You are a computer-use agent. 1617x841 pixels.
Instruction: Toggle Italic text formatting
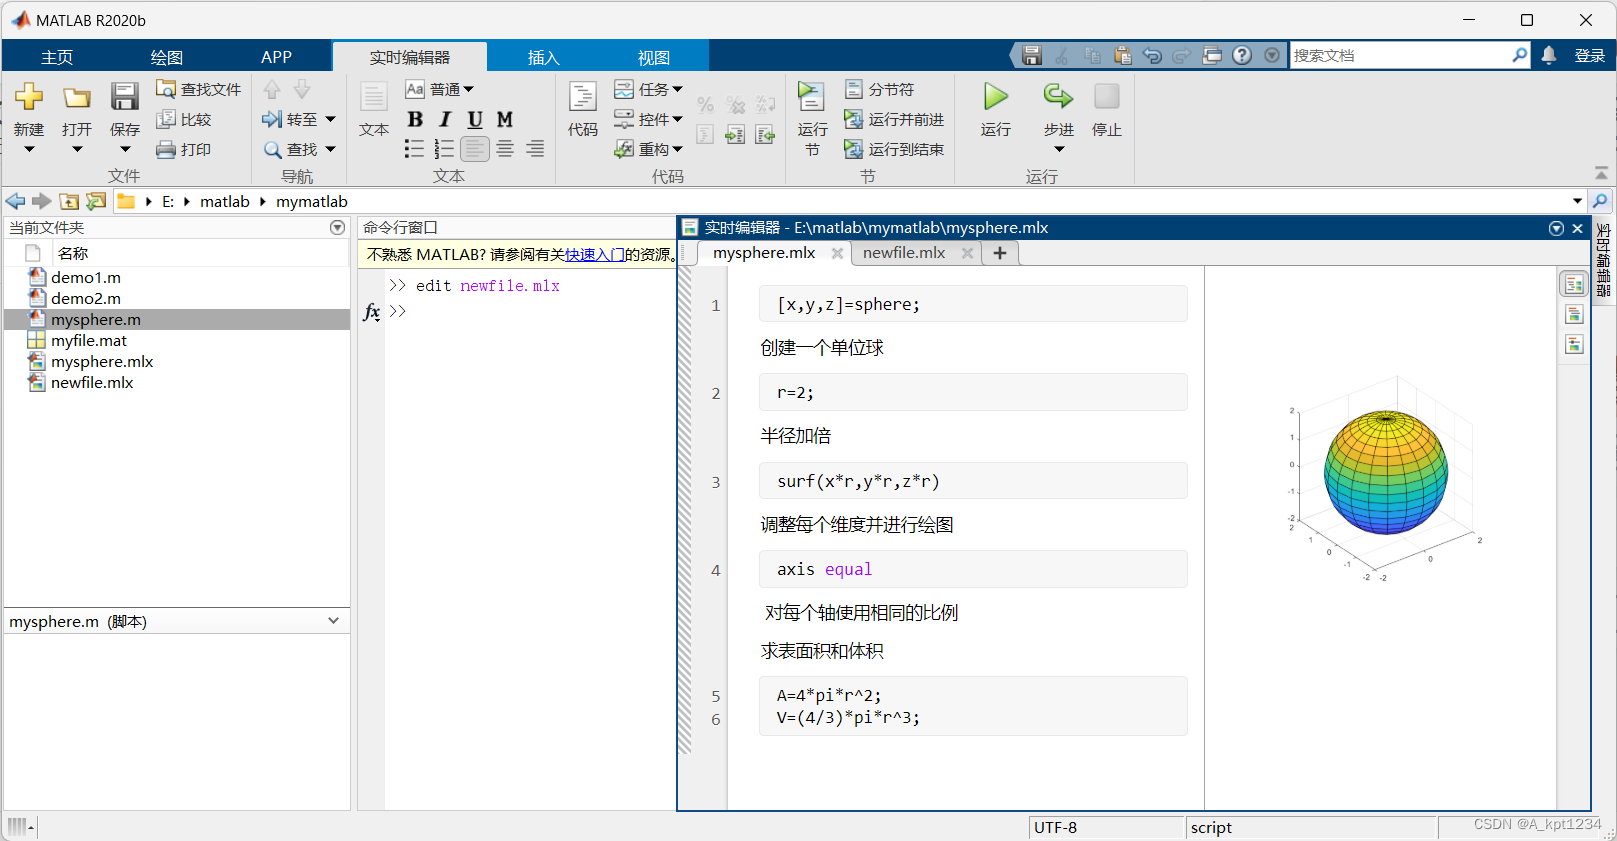click(445, 119)
